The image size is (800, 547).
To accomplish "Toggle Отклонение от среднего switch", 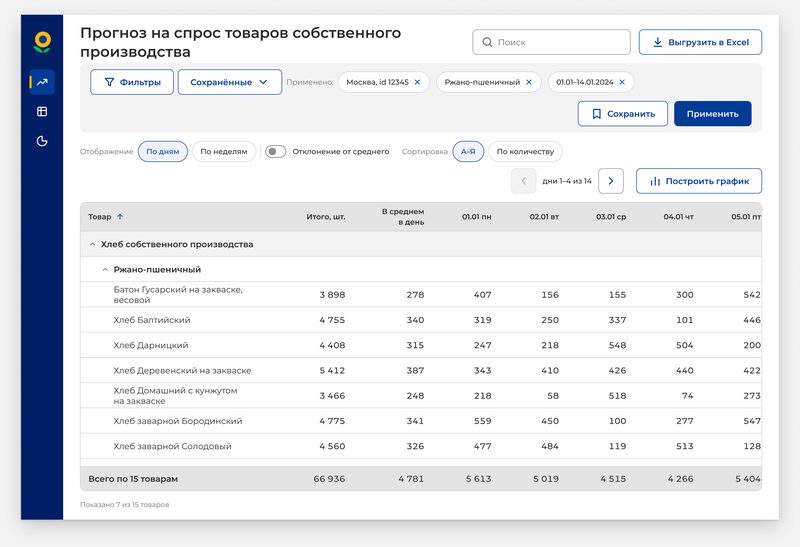I will pos(276,152).
